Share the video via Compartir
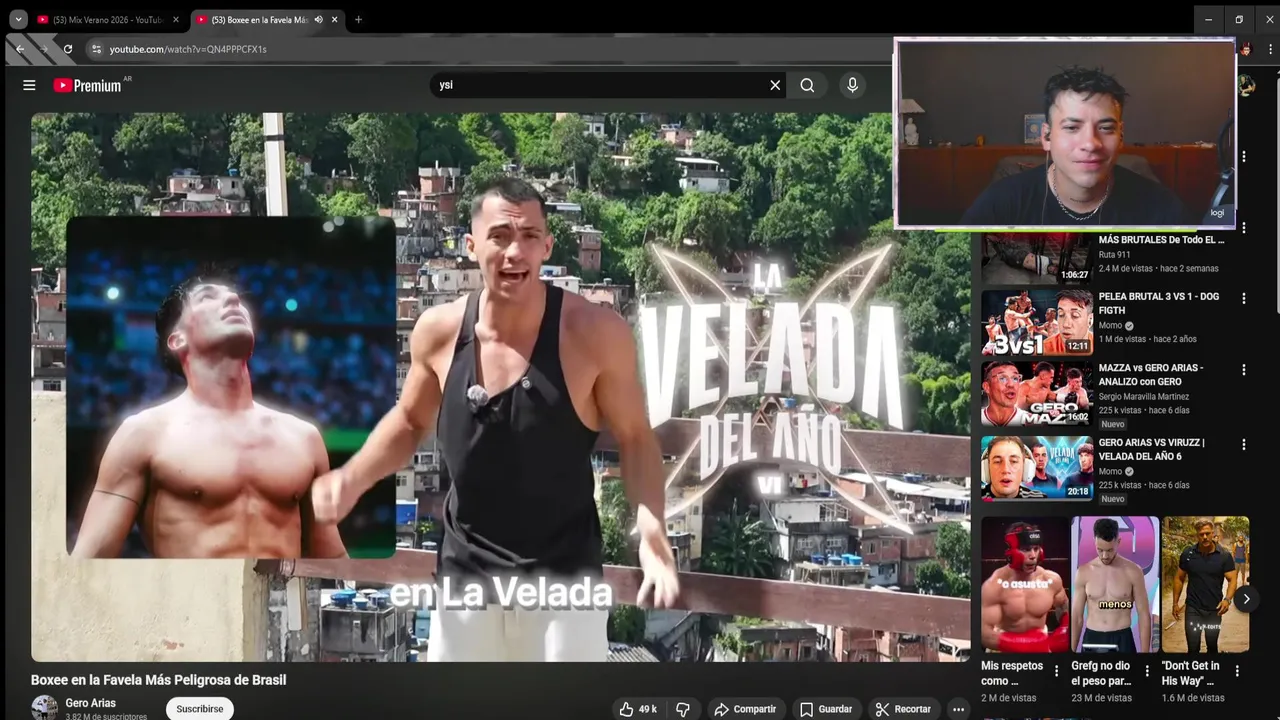 point(745,709)
